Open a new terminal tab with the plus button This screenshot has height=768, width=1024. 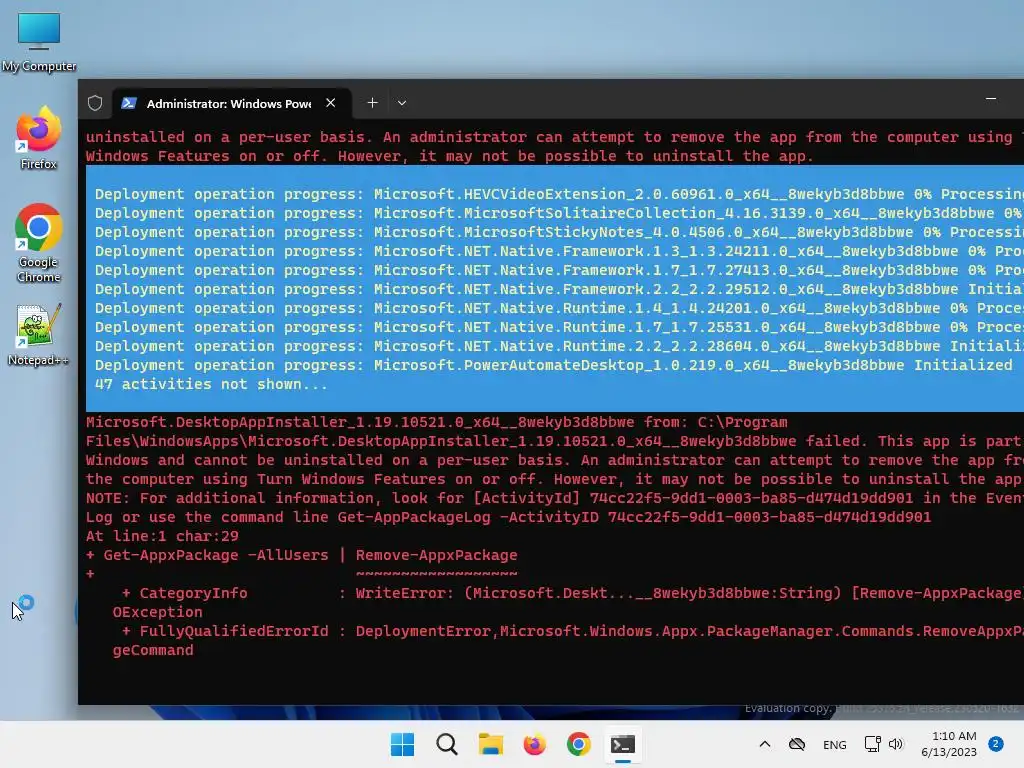[x=372, y=103]
